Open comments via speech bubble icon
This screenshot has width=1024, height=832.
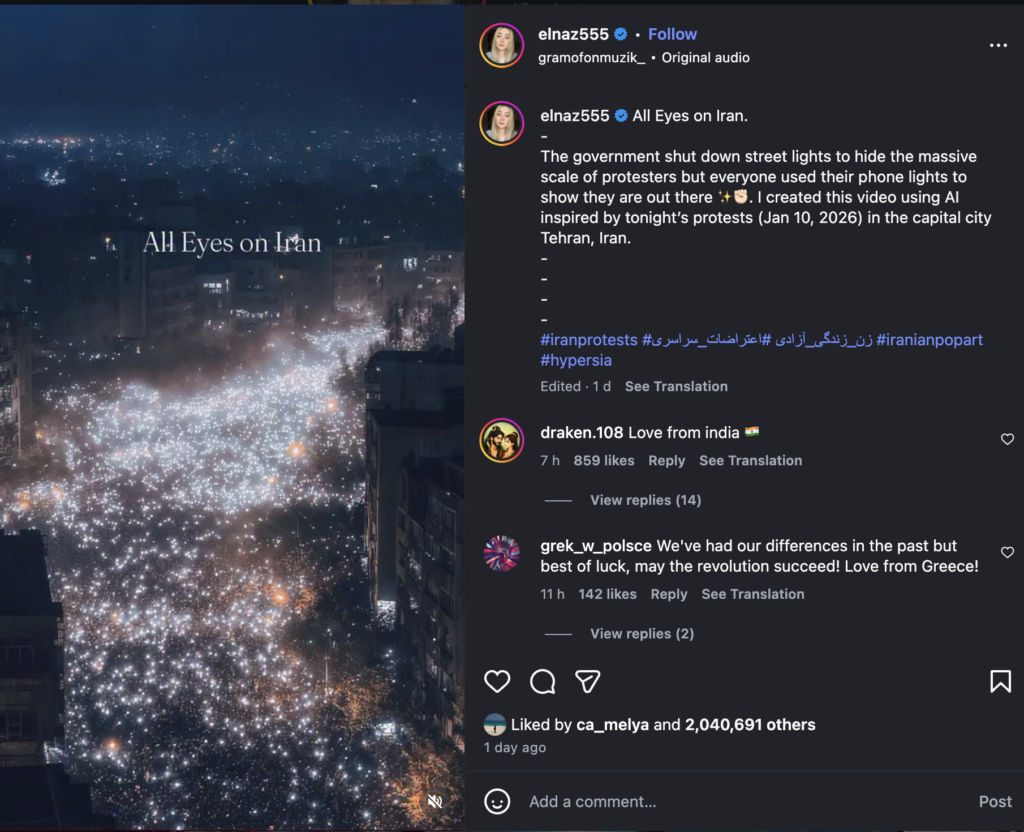tap(542, 682)
